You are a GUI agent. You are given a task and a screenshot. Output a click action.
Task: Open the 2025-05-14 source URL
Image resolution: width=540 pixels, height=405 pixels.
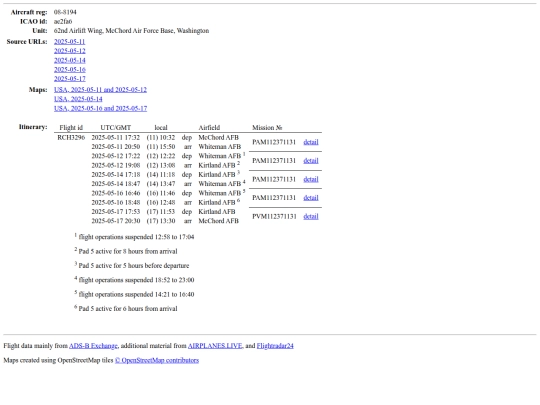click(70, 60)
